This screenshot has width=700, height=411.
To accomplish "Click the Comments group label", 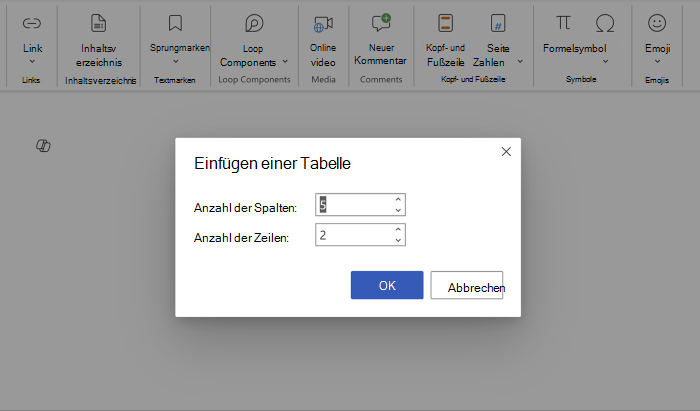I will (381, 79).
